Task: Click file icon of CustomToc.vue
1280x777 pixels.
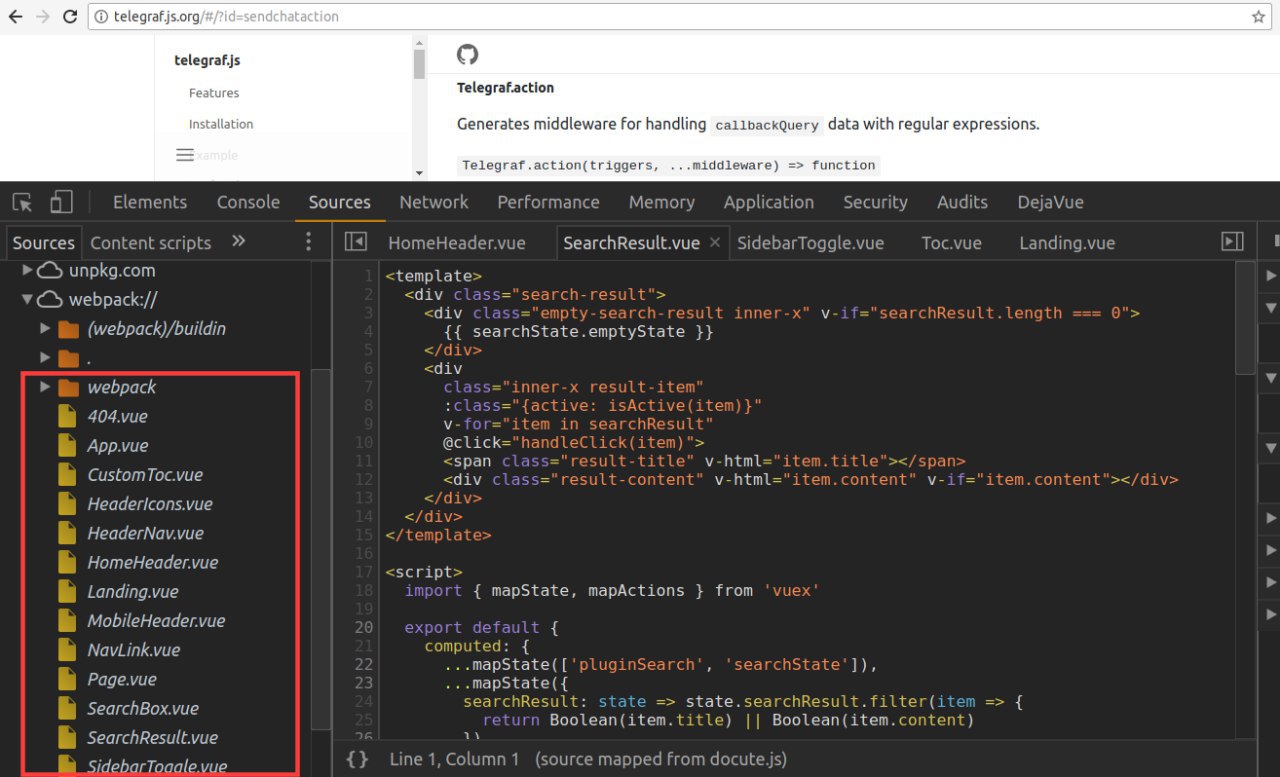Action: tap(67, 474)
